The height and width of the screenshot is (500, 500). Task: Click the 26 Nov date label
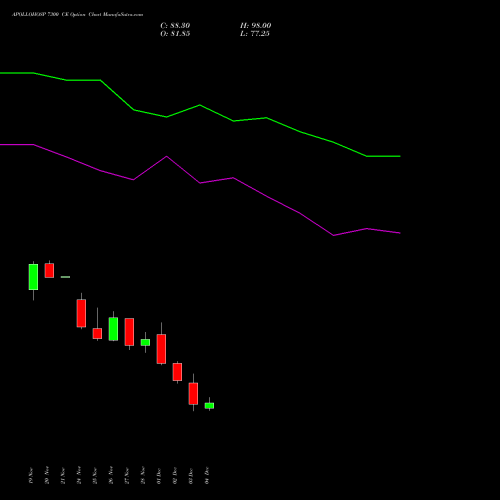(111, 476)
